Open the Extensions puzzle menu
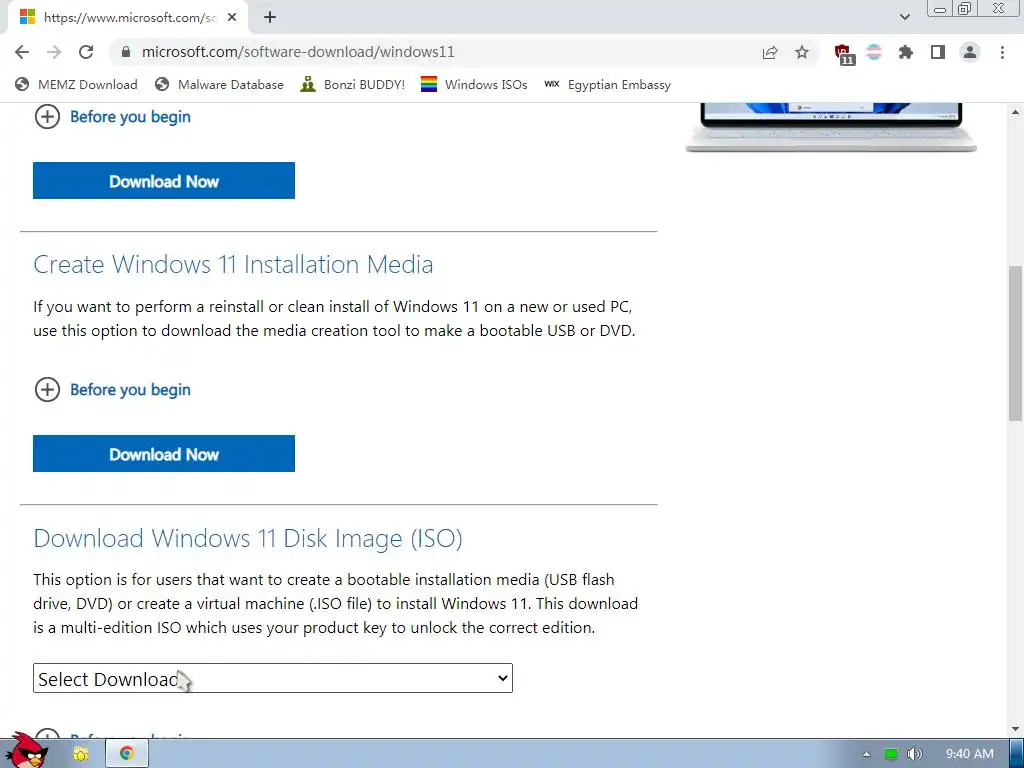This screenshot has width=1024, height=768. [906, 52]
